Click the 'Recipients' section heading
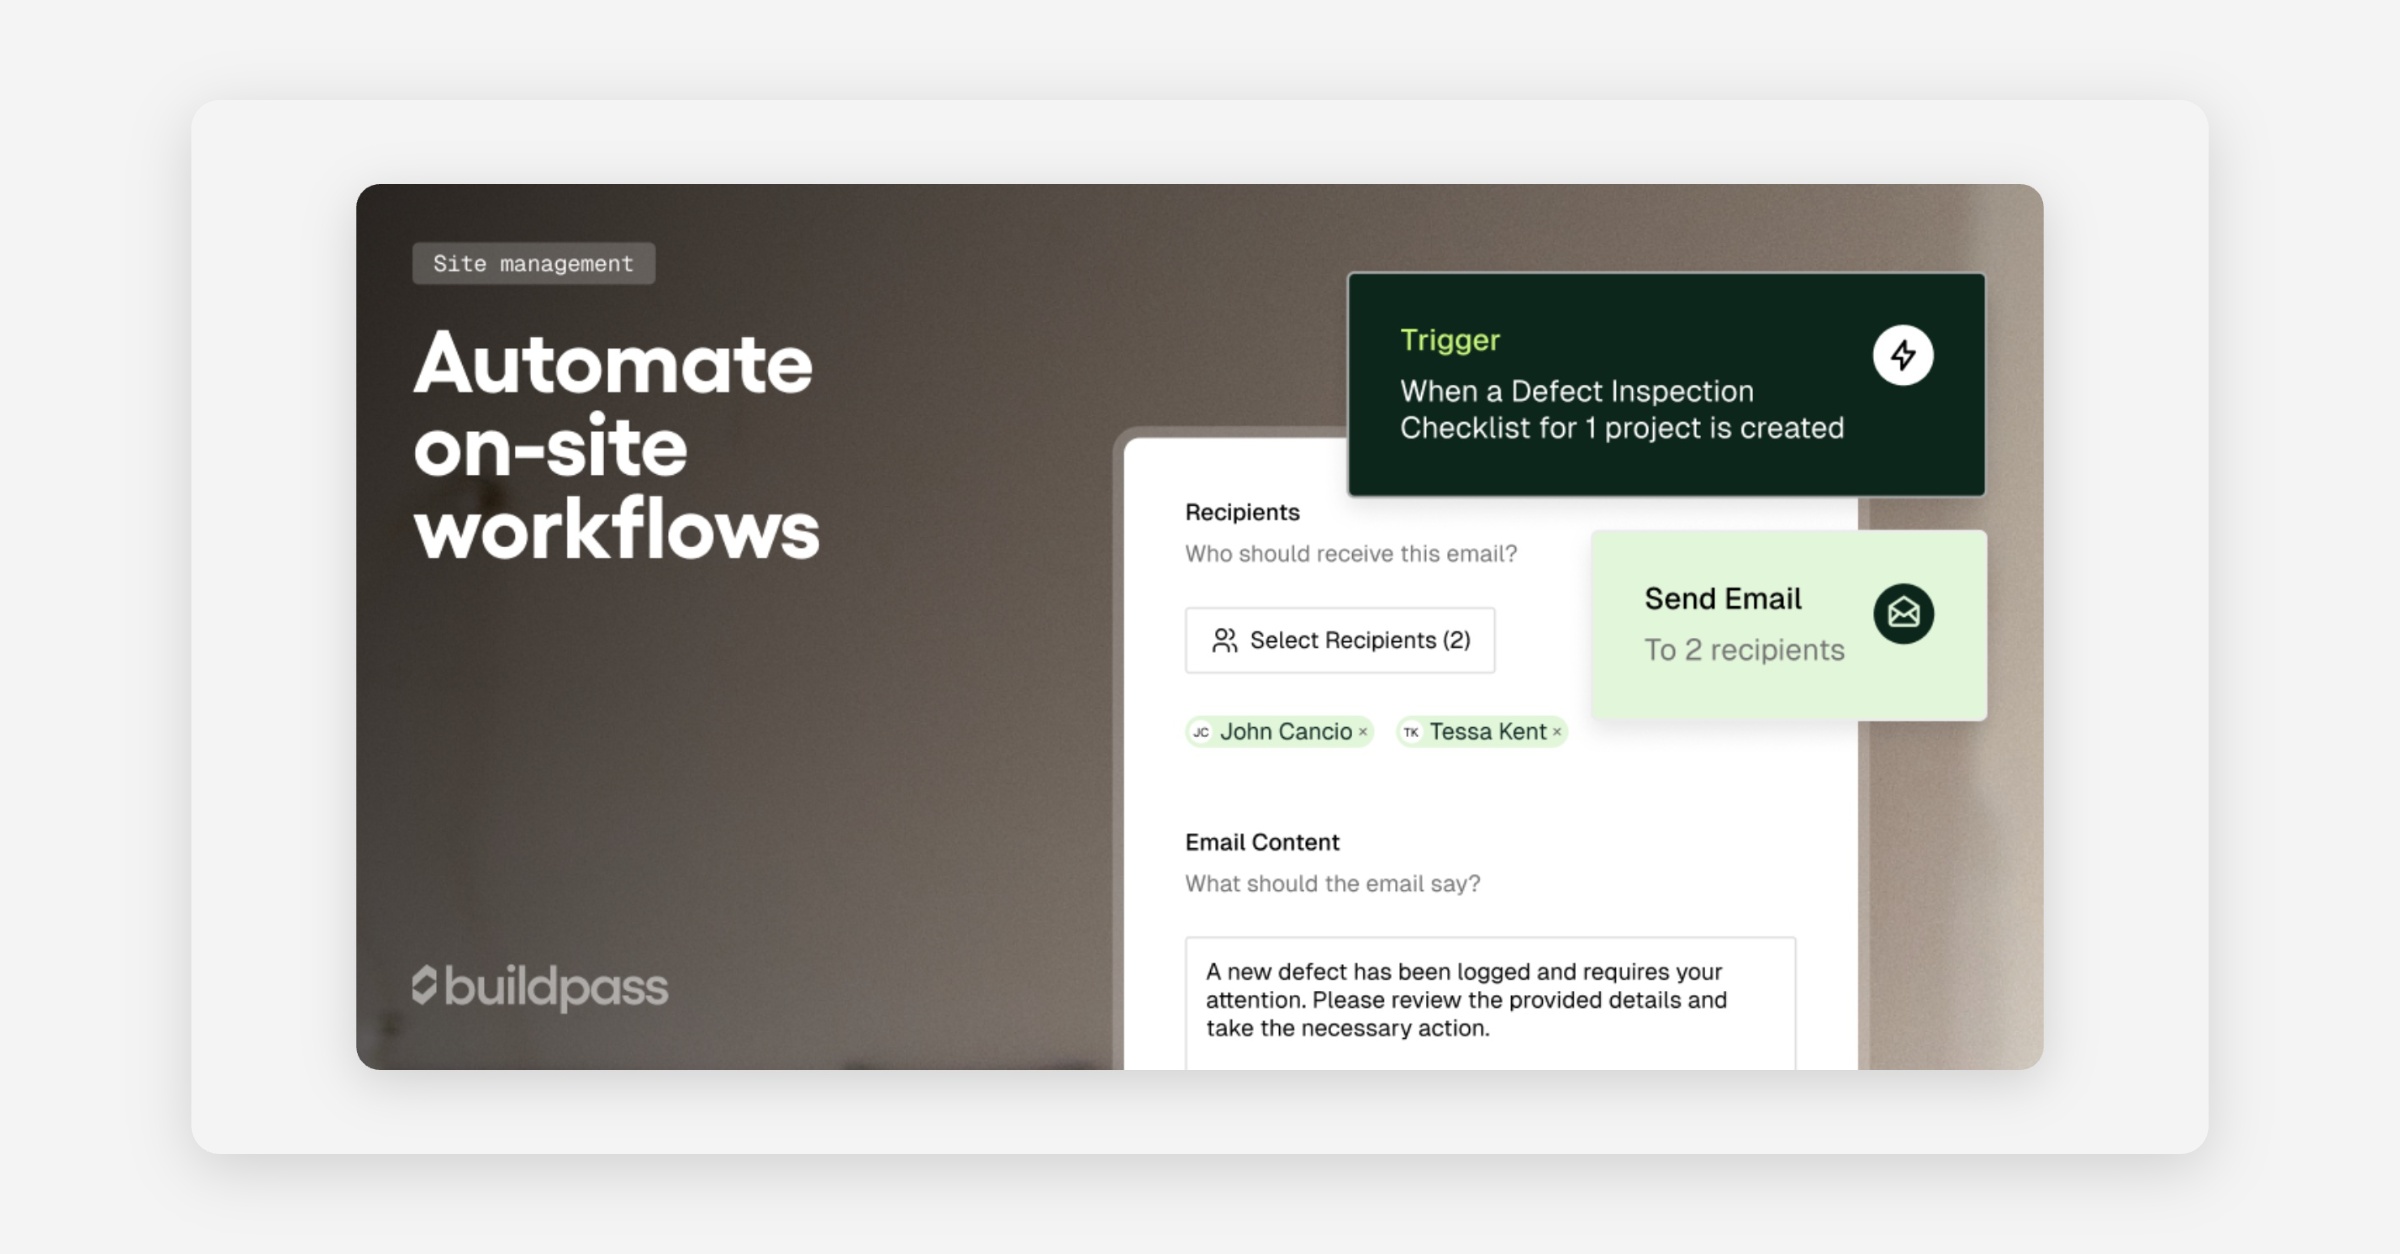Viewport: 2400px width, 1254px height. (1242, 512)
